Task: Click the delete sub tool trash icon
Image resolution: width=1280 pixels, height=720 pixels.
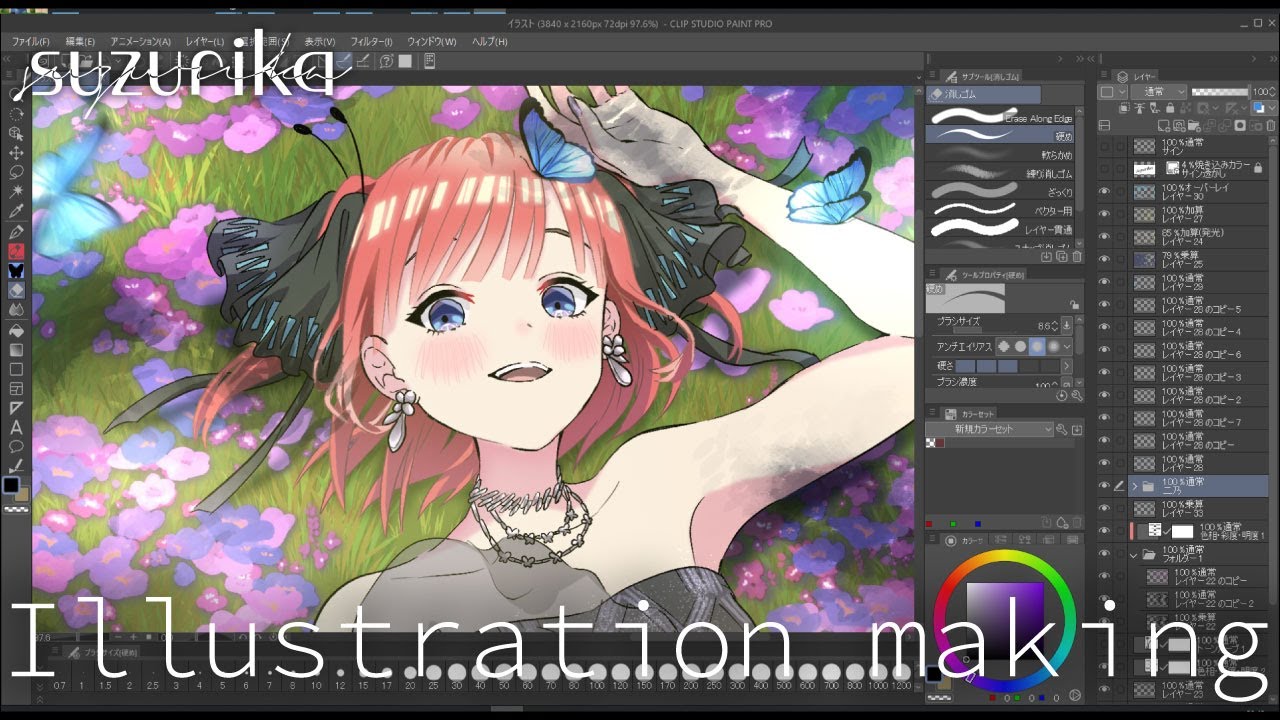Action: (x=1077, y=257)
